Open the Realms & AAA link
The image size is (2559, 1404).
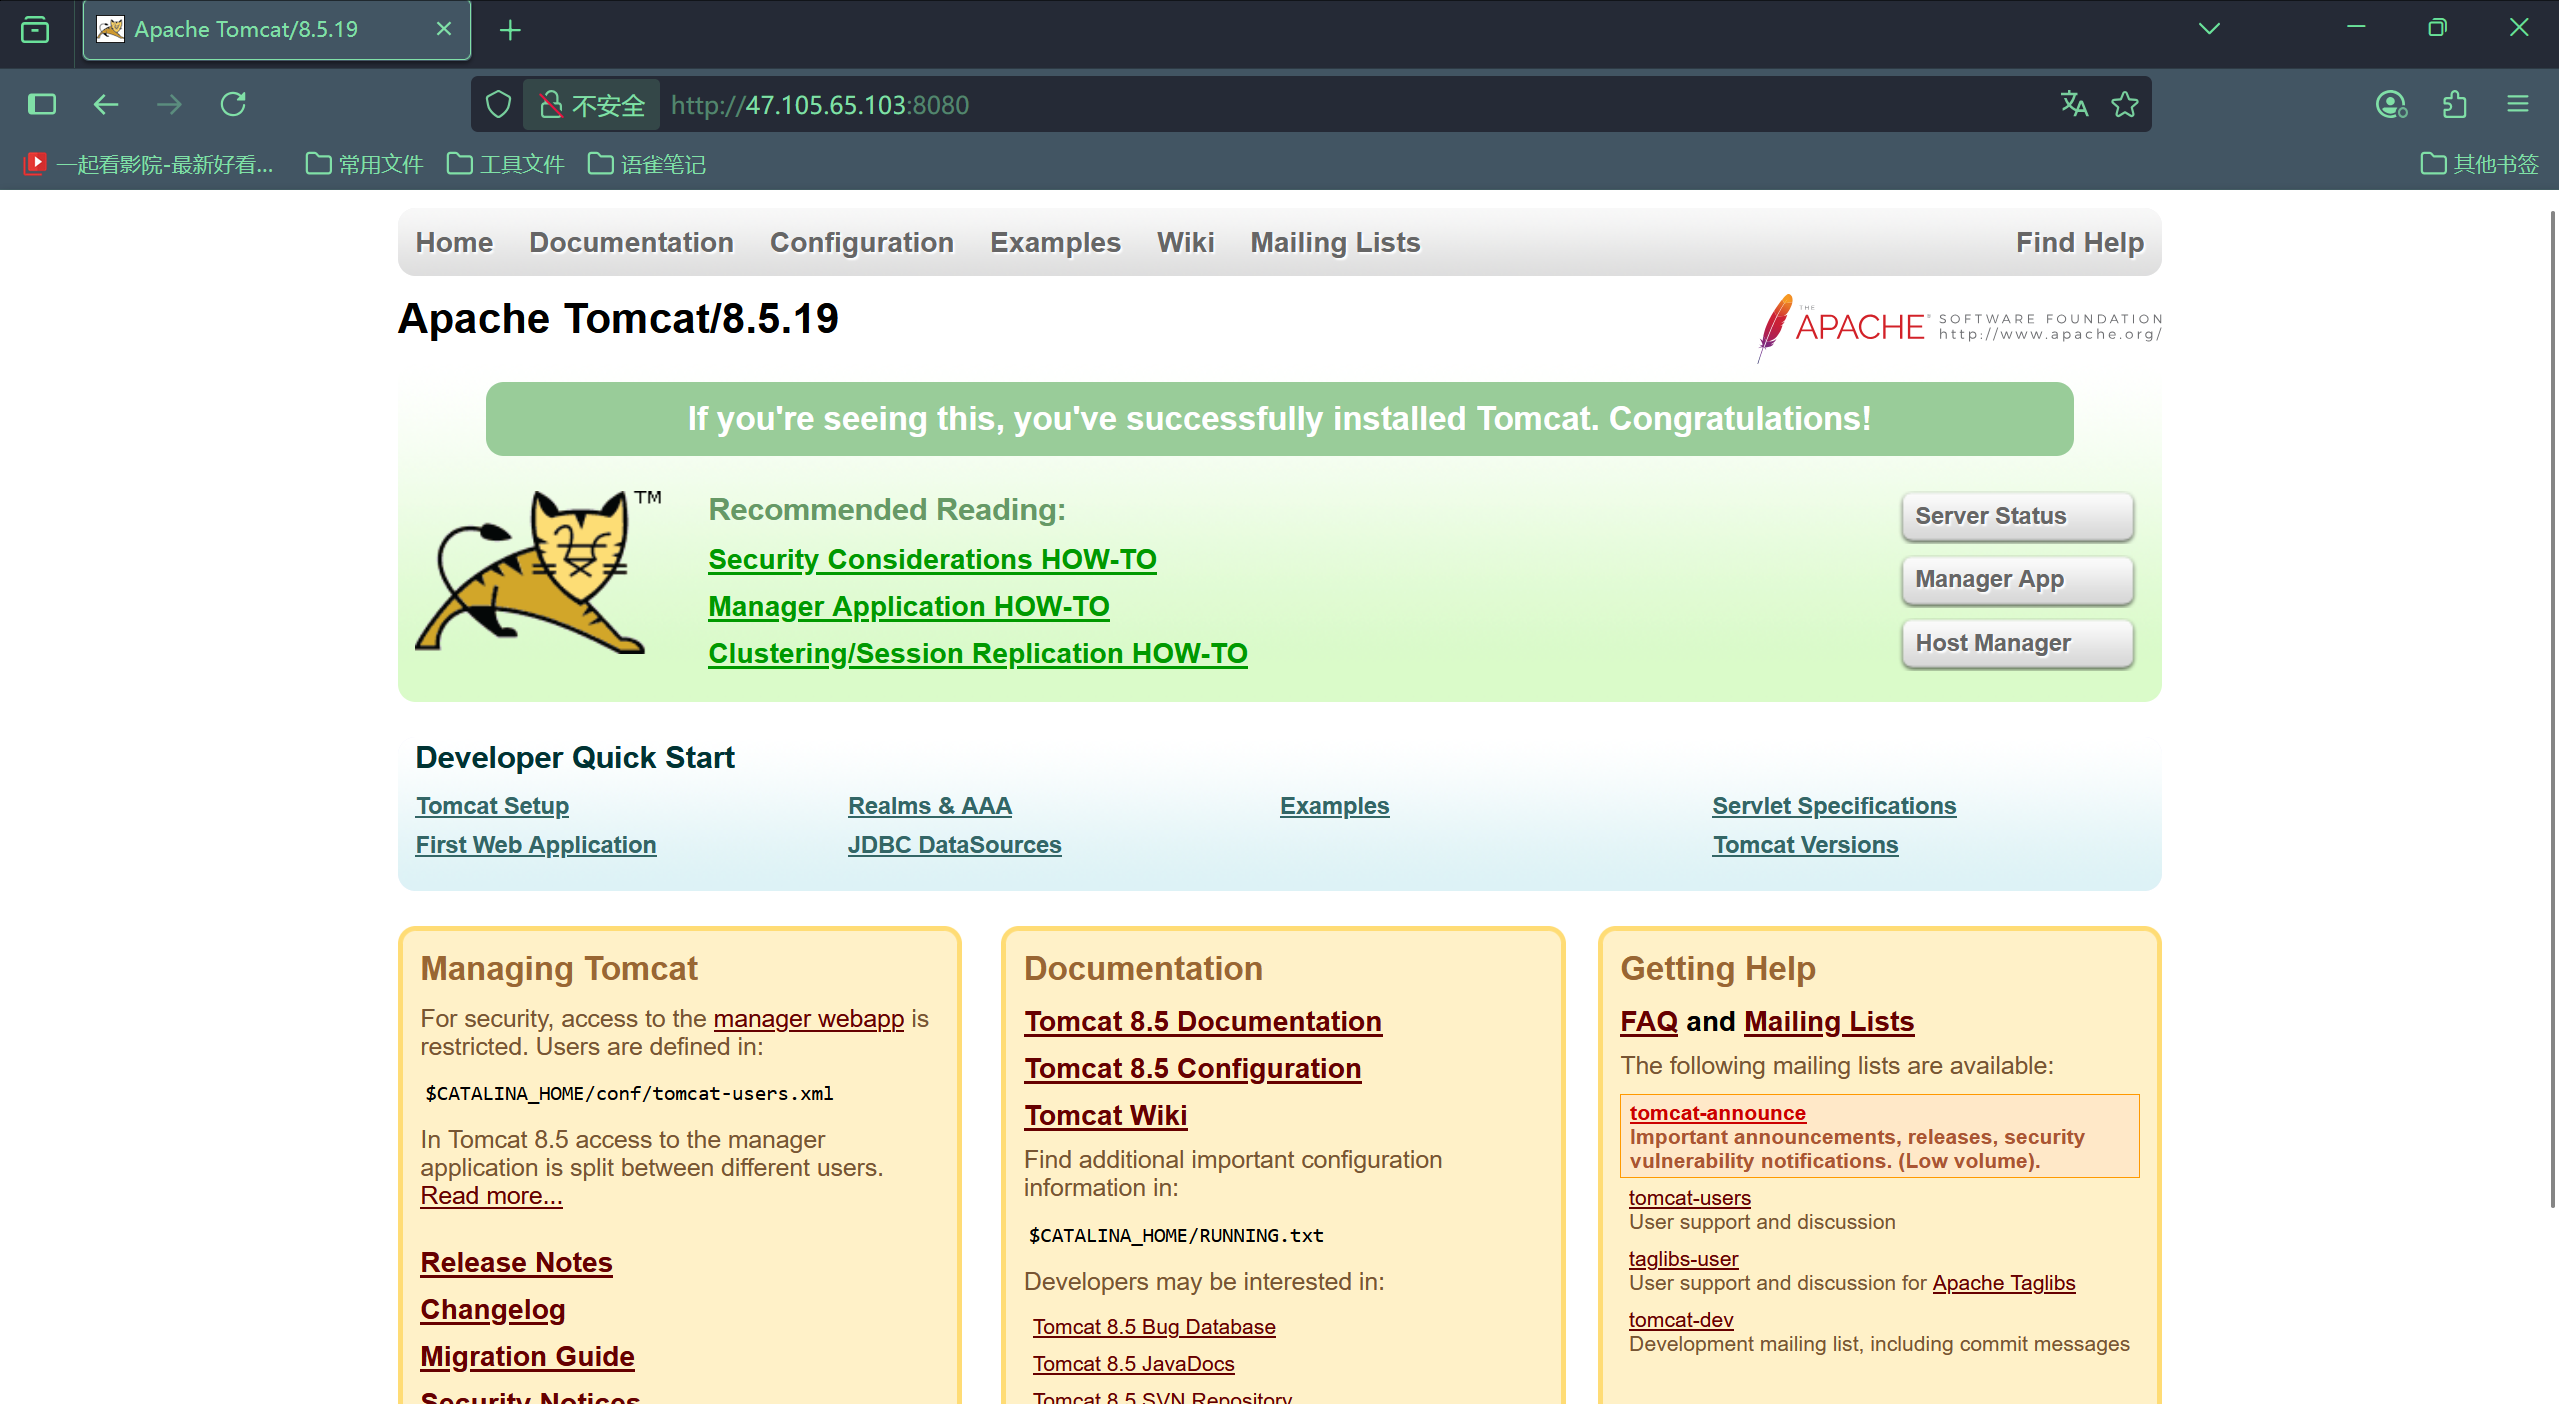[930, 805]
